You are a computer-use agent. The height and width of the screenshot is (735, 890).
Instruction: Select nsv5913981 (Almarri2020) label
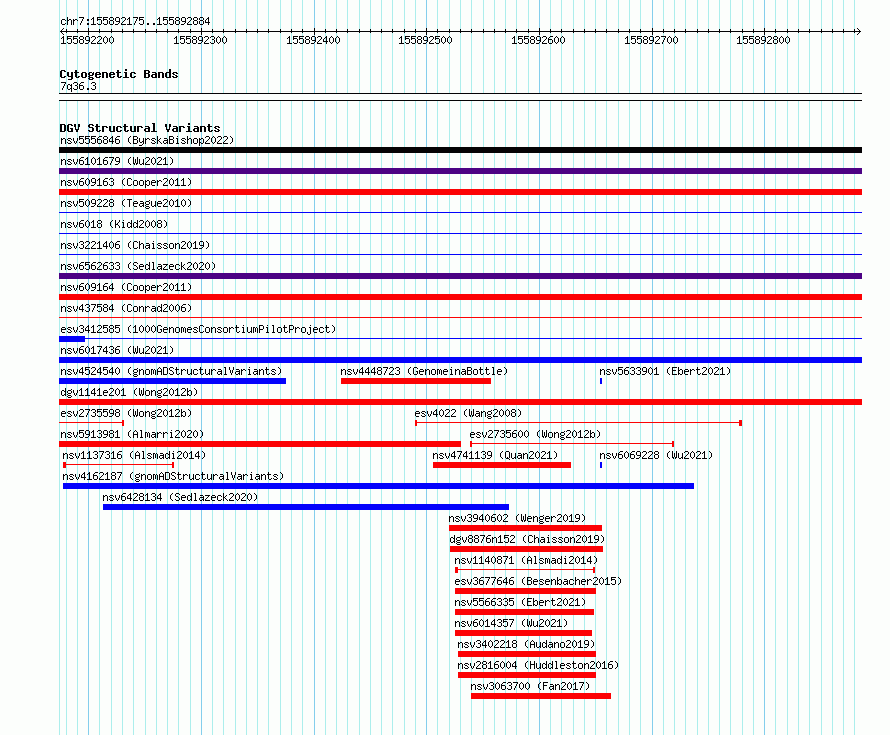pos(132,434)
